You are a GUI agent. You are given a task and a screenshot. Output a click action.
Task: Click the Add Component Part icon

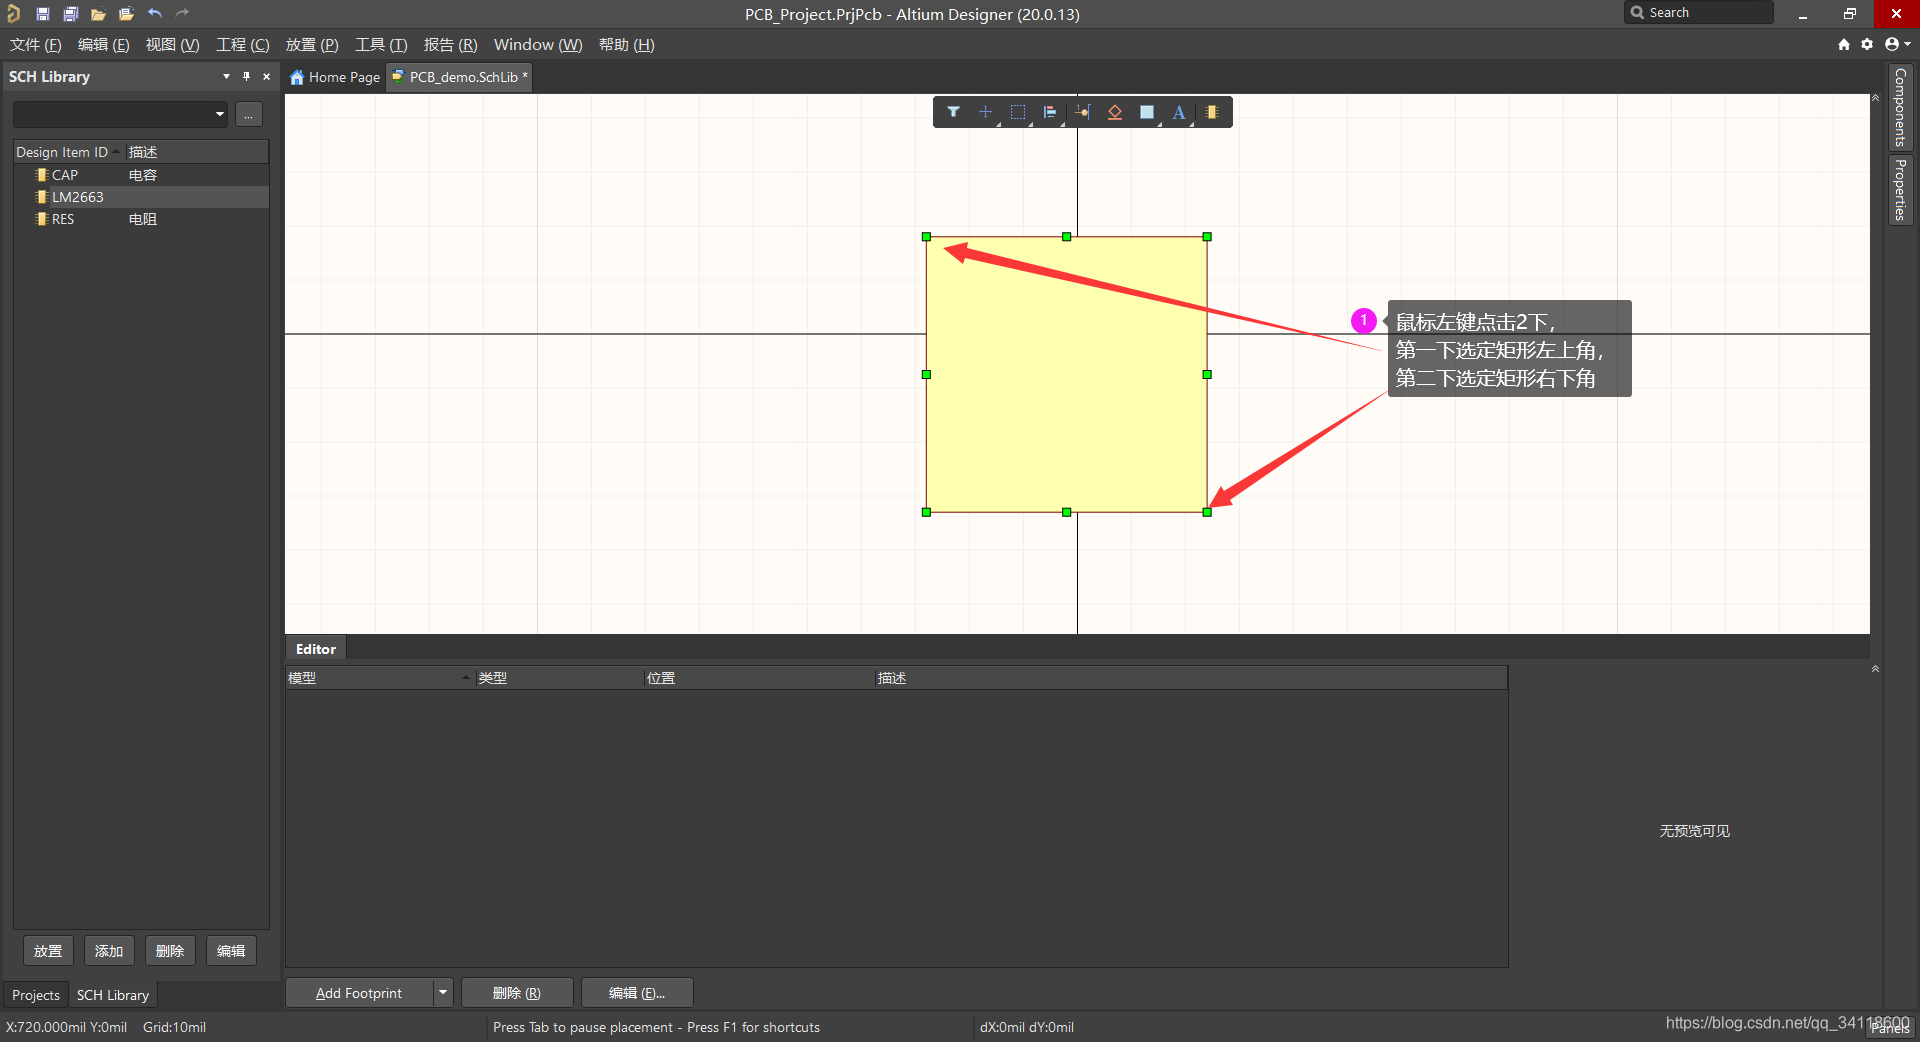pos(1212,112)
